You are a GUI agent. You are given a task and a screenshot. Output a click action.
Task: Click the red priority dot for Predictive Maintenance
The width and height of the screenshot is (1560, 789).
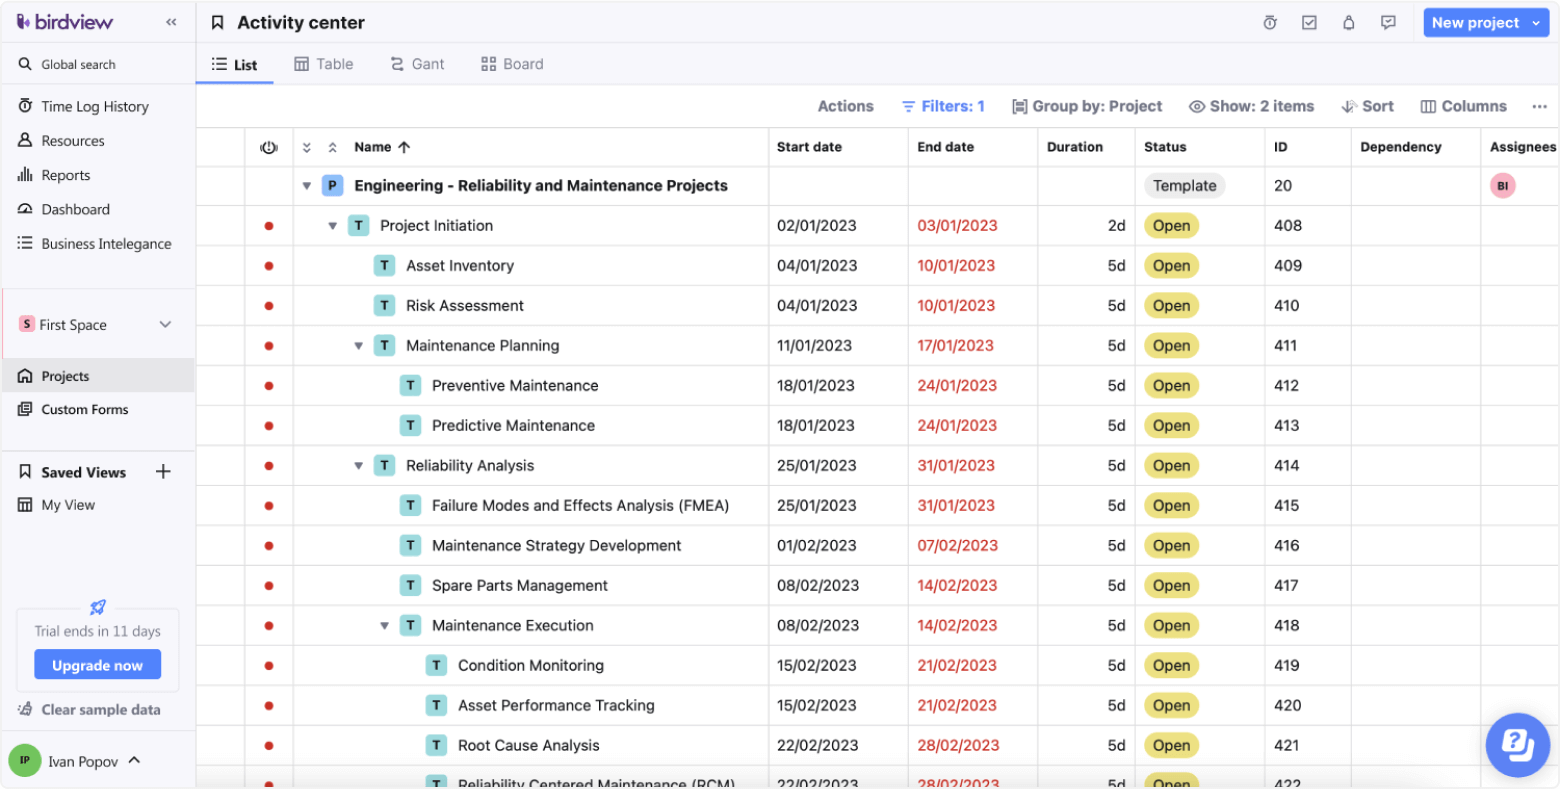[269, 426]
